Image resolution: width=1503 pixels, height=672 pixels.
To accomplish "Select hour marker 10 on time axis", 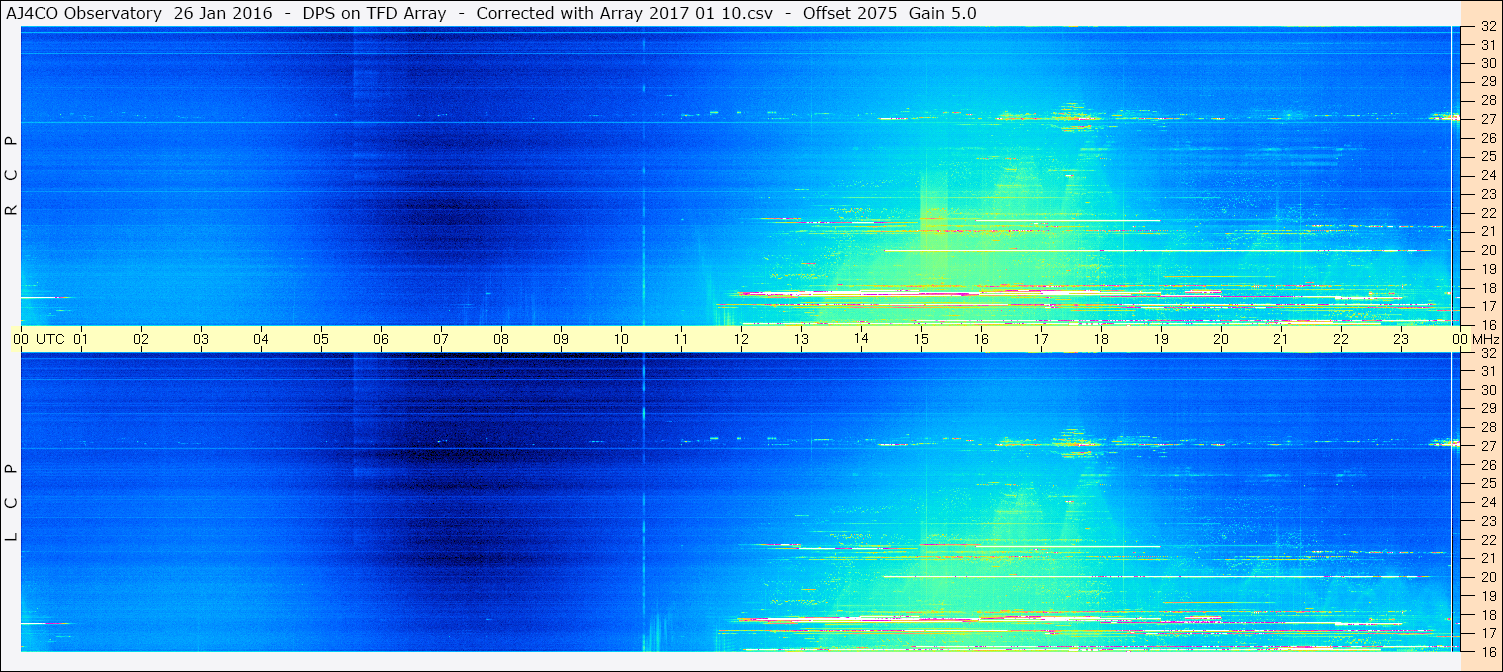I will click(x=621, y=339).
